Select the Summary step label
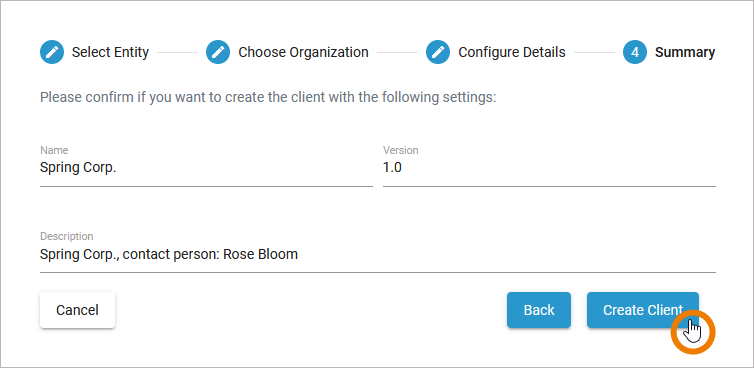The image size is (754, 368). coord(685,52)
